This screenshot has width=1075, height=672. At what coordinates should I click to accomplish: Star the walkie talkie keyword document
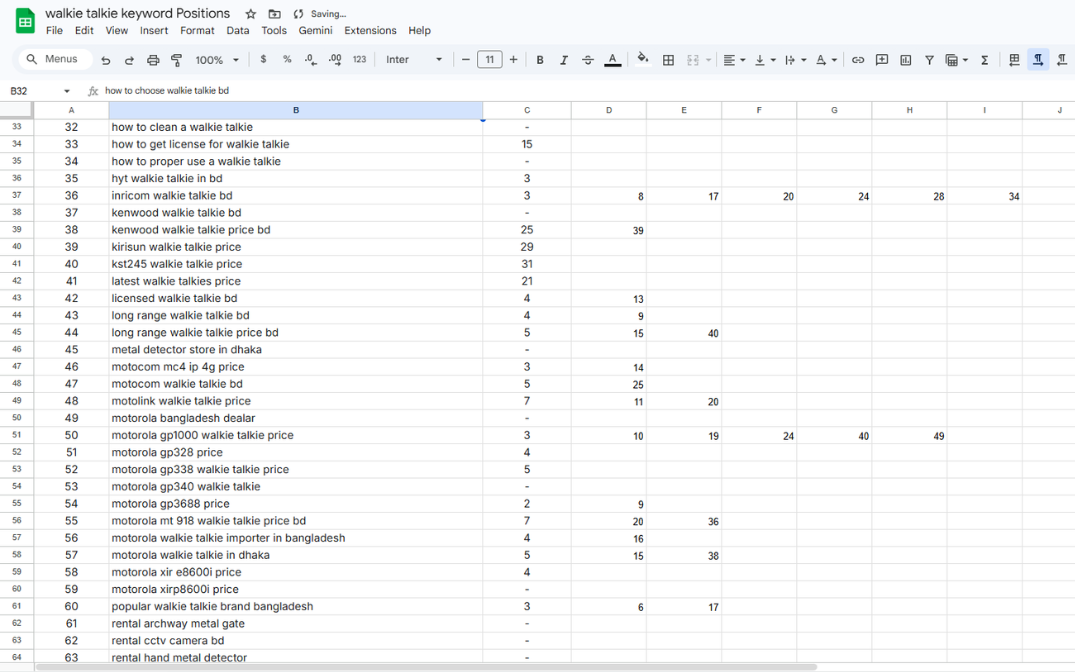click(x=251, y=14)
